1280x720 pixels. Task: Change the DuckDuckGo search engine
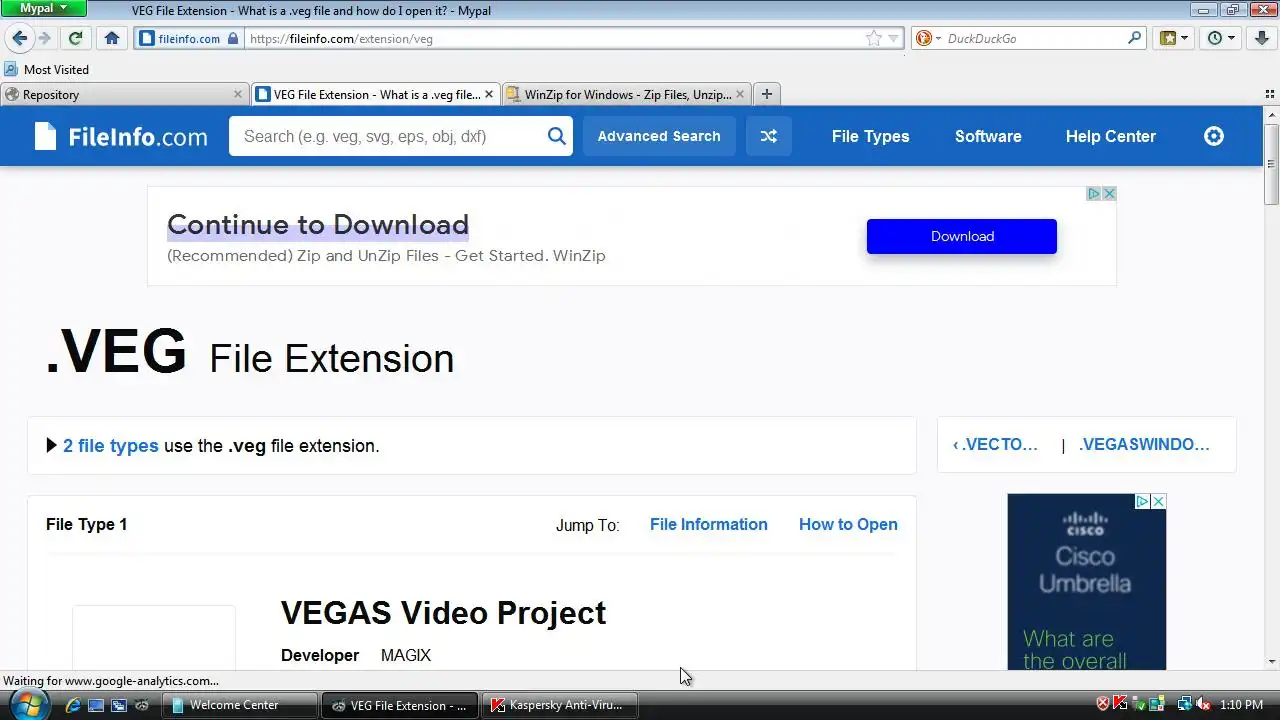(928, 38)
